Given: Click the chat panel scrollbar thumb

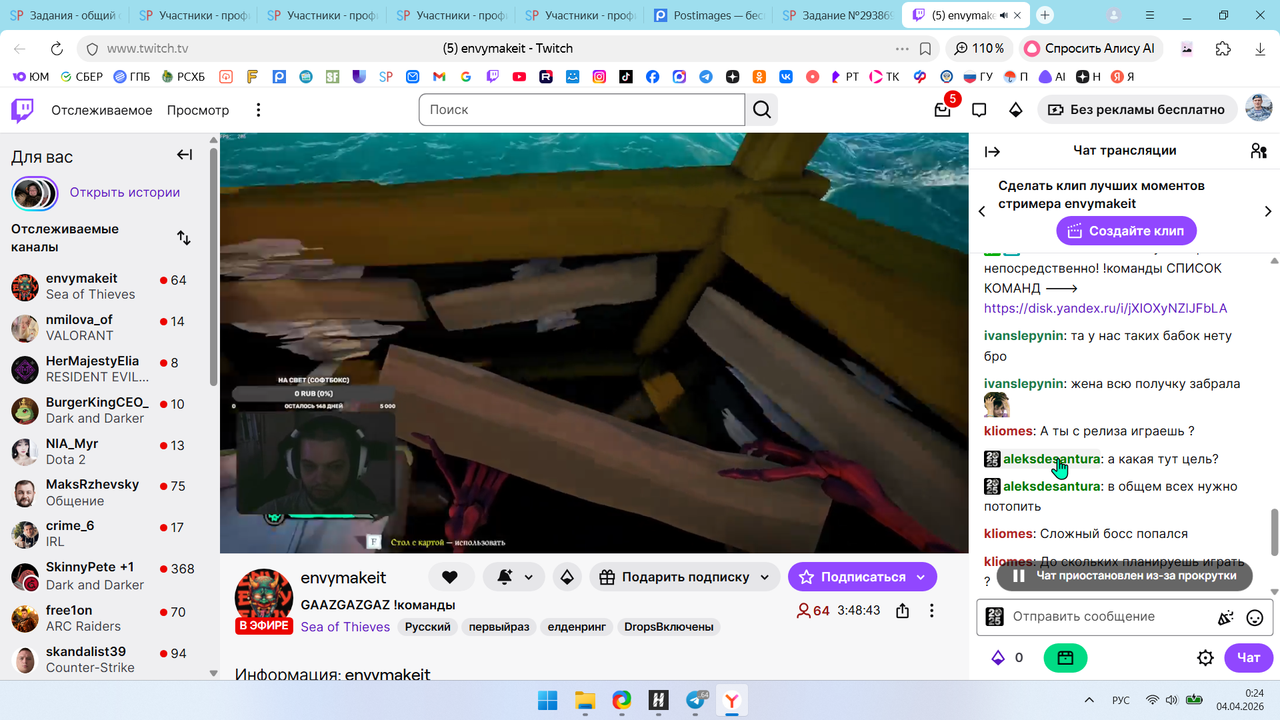Looking at the screenshot, I should tap(1274, 530).
